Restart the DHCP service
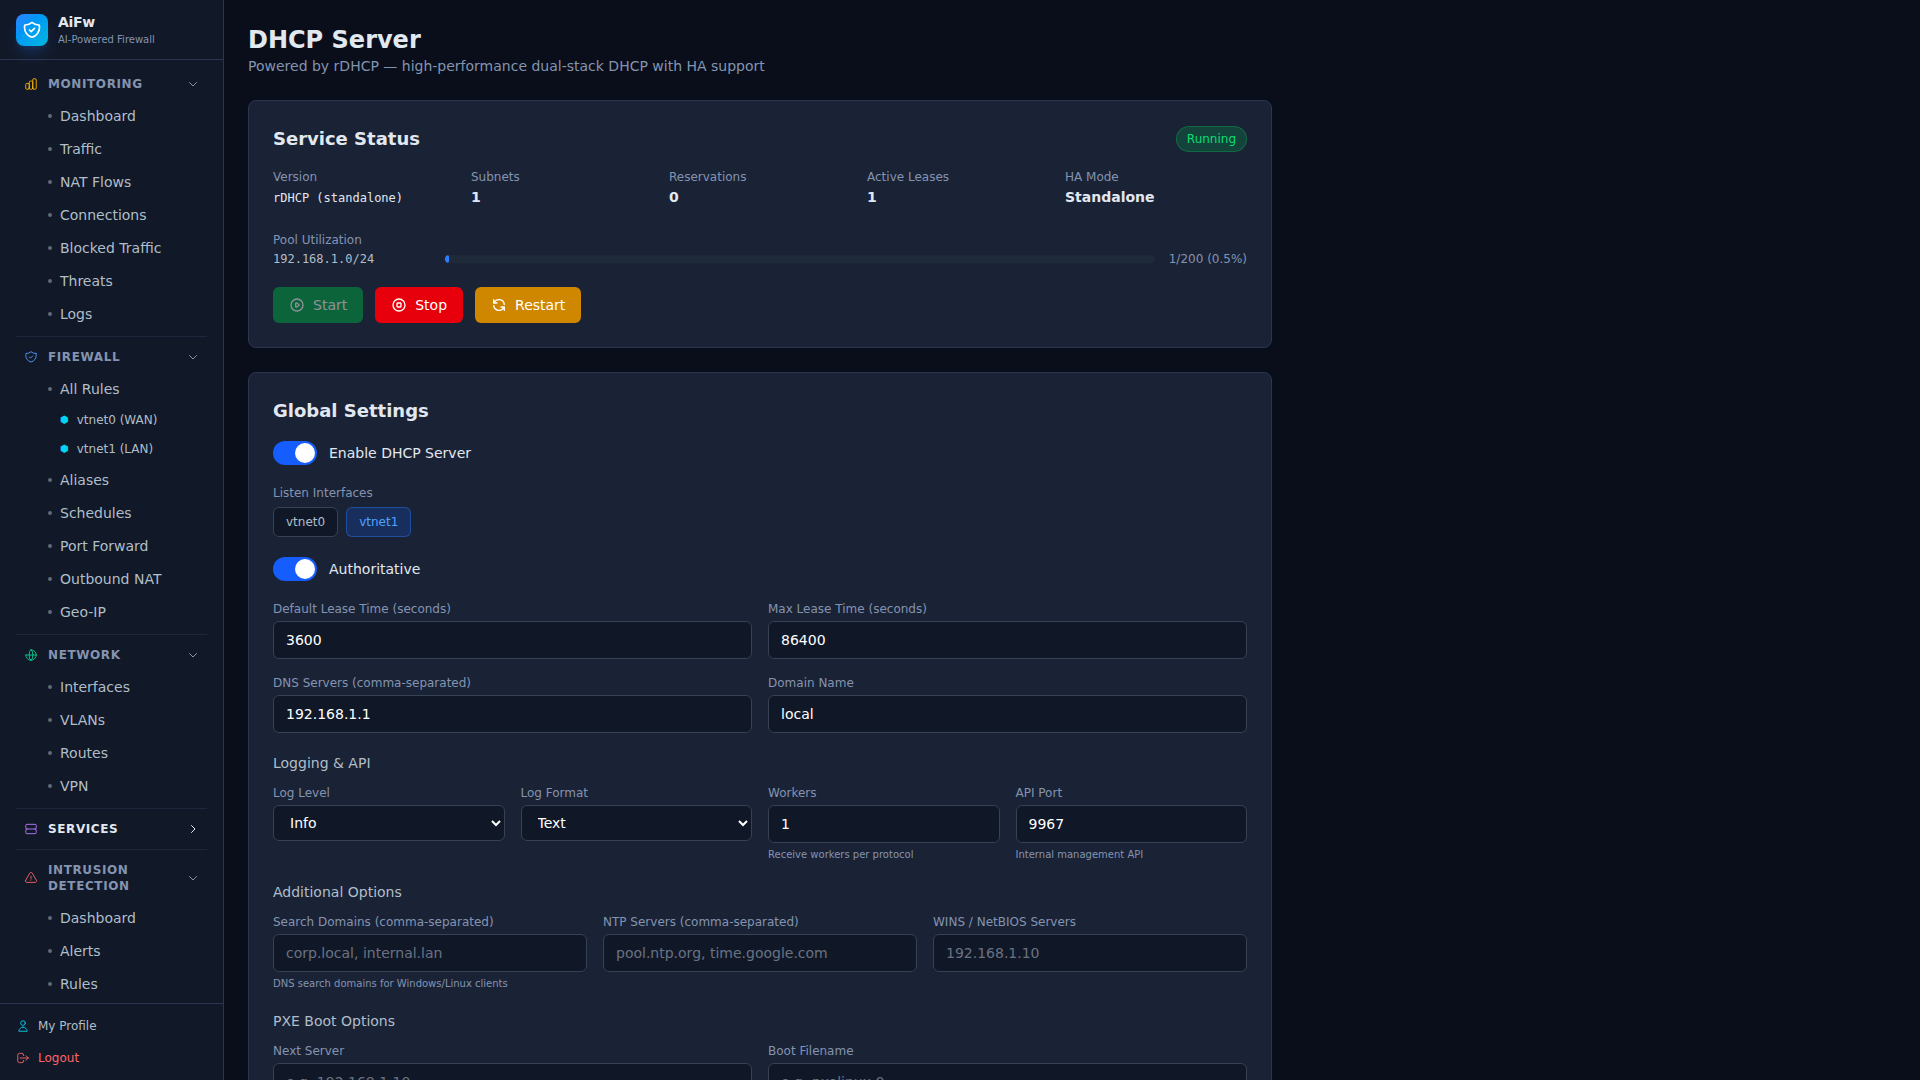This screenshot has width=1920, height=1080. click(528, 305)
